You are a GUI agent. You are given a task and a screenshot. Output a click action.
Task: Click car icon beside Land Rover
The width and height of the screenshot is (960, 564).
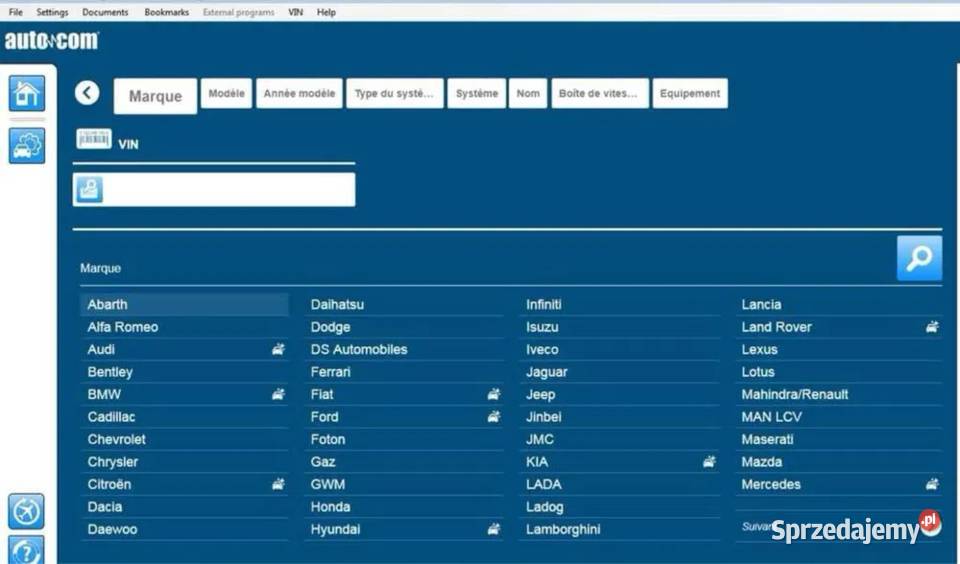click(x=932, y=327)
